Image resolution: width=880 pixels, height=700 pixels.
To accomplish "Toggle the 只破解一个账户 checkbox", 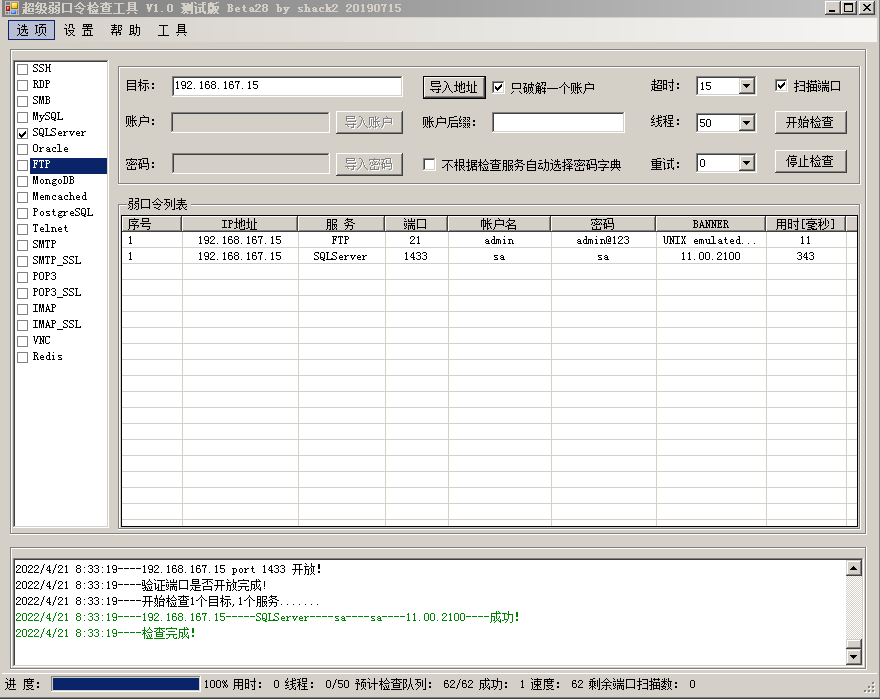I will [x=498, y=87].
